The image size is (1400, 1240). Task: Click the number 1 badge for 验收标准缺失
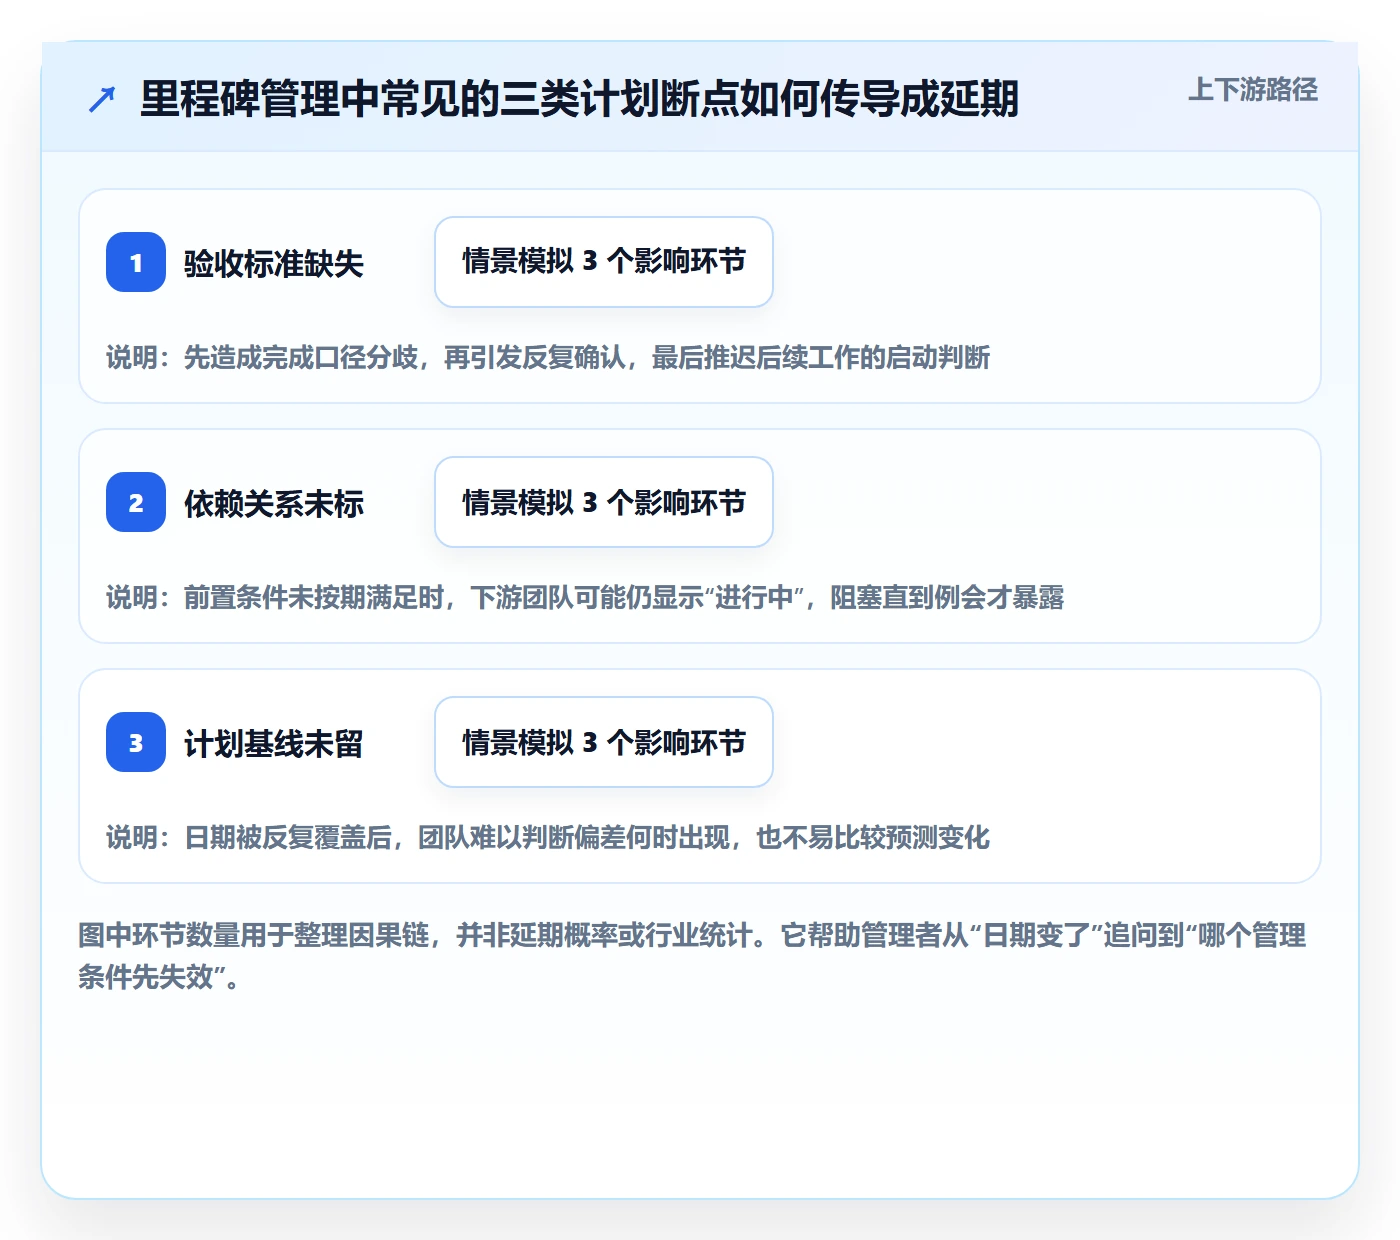pos(136,262)
